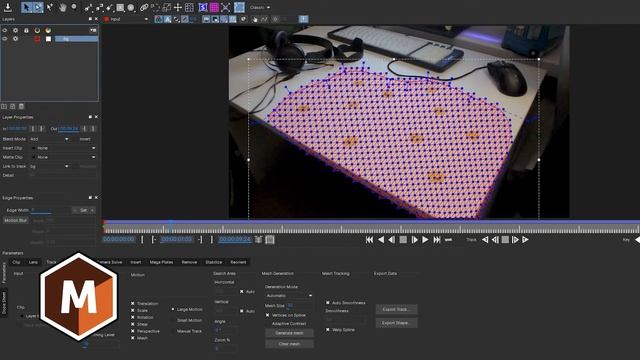
Task: Click Track Forward arrow in Track controls
Action: (x=525, y=240)
